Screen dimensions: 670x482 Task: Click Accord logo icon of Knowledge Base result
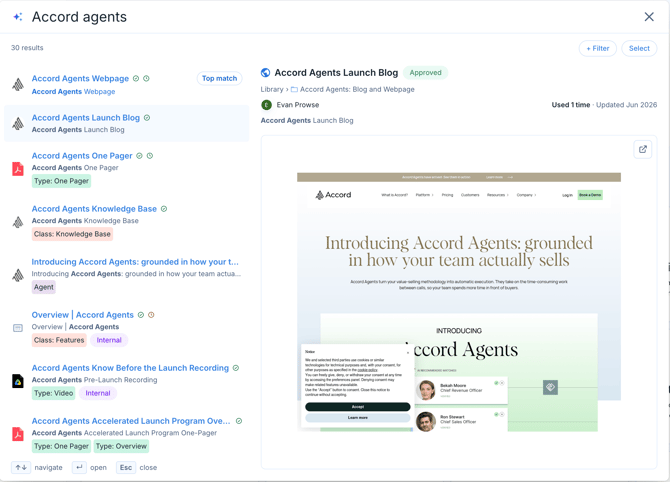pyautogui.click(x=18, y=222)
